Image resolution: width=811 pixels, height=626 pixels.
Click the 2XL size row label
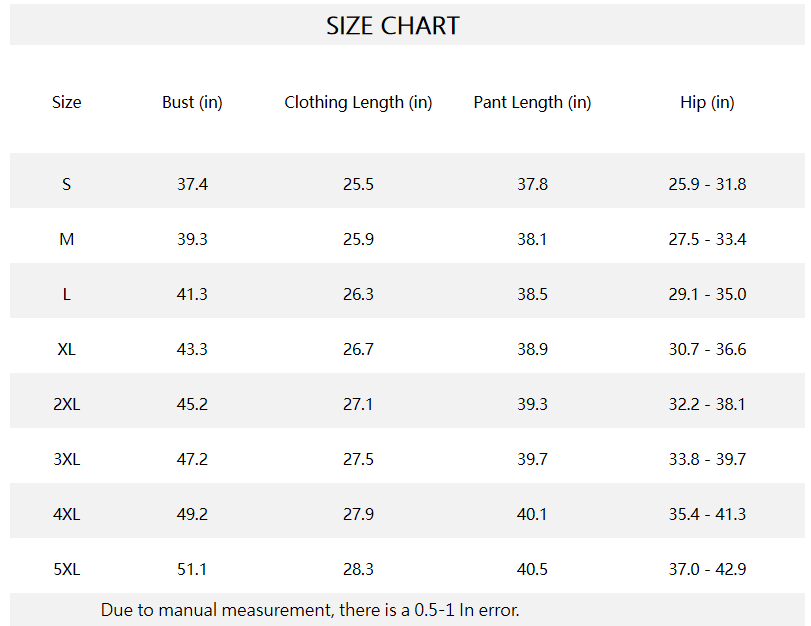(x=67, y=404)
